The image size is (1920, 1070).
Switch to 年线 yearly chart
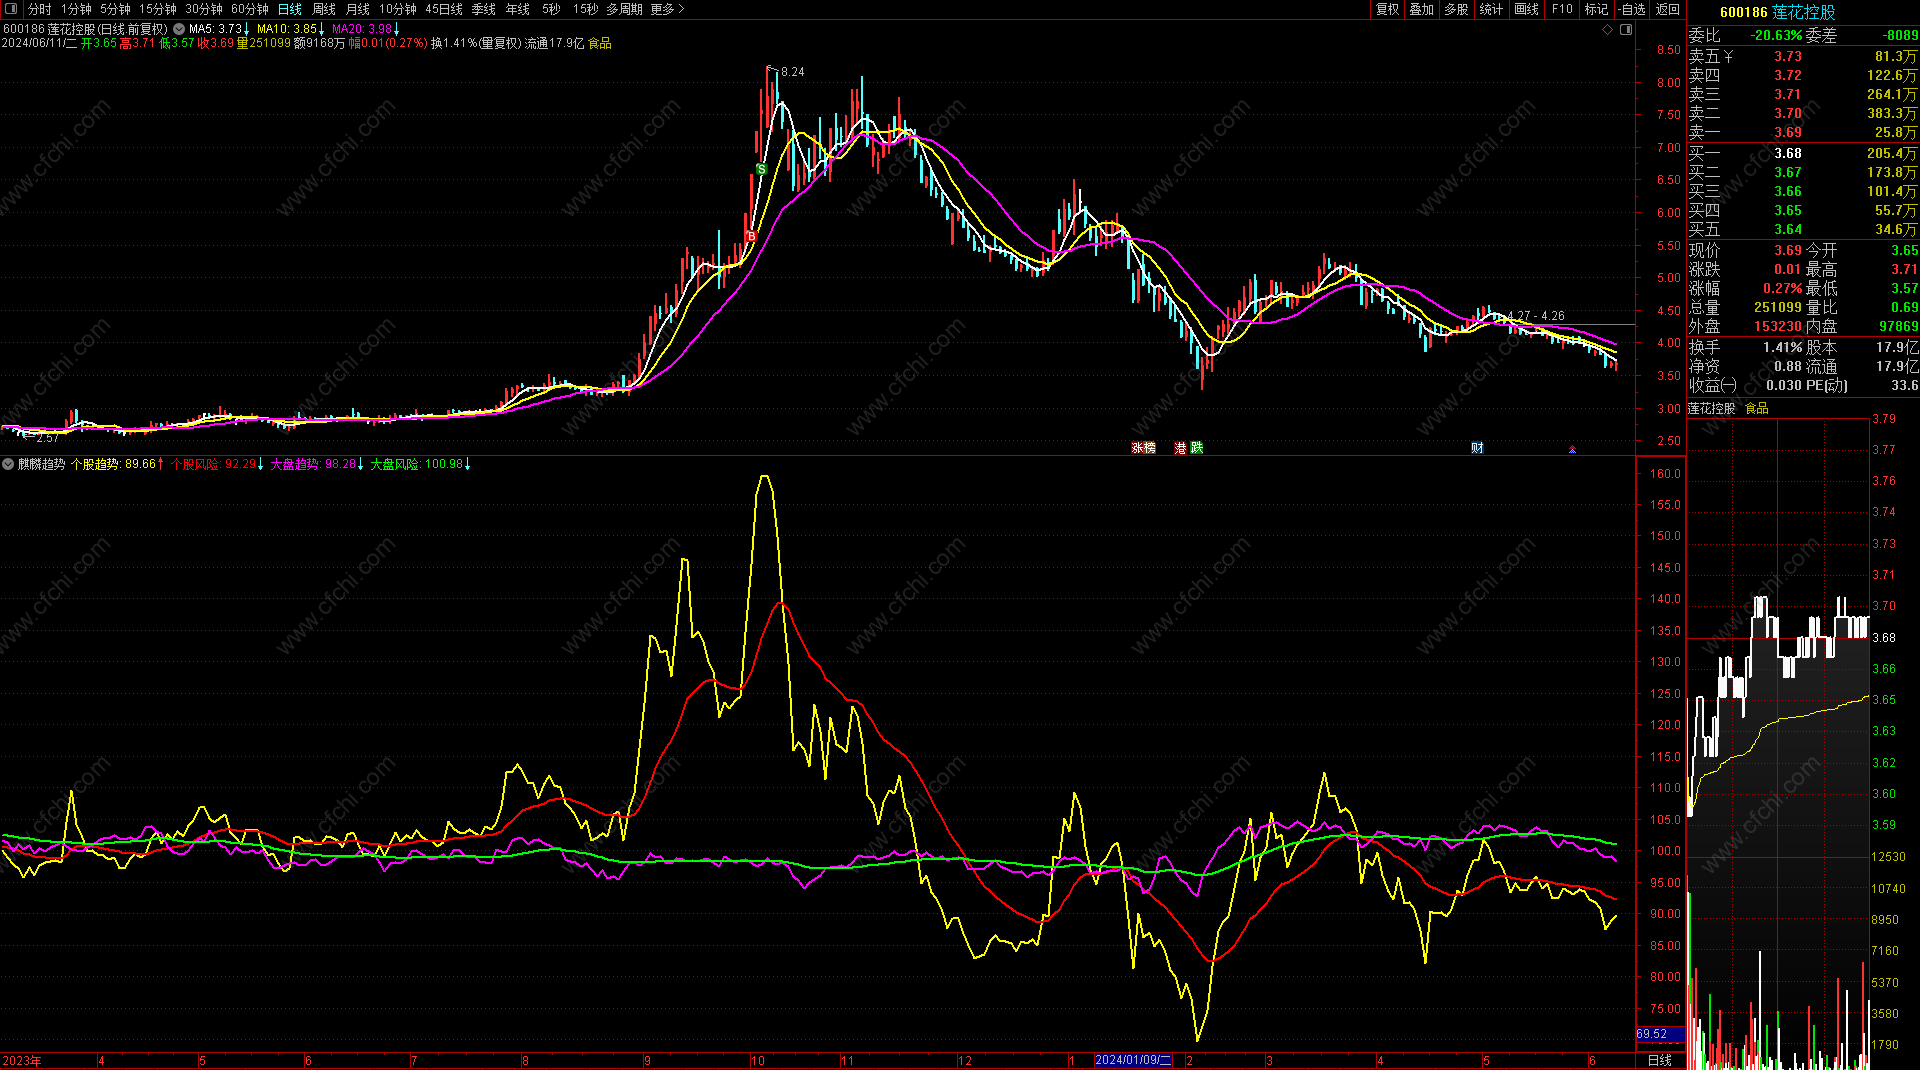pyautogui.click(x=518, y=9)
